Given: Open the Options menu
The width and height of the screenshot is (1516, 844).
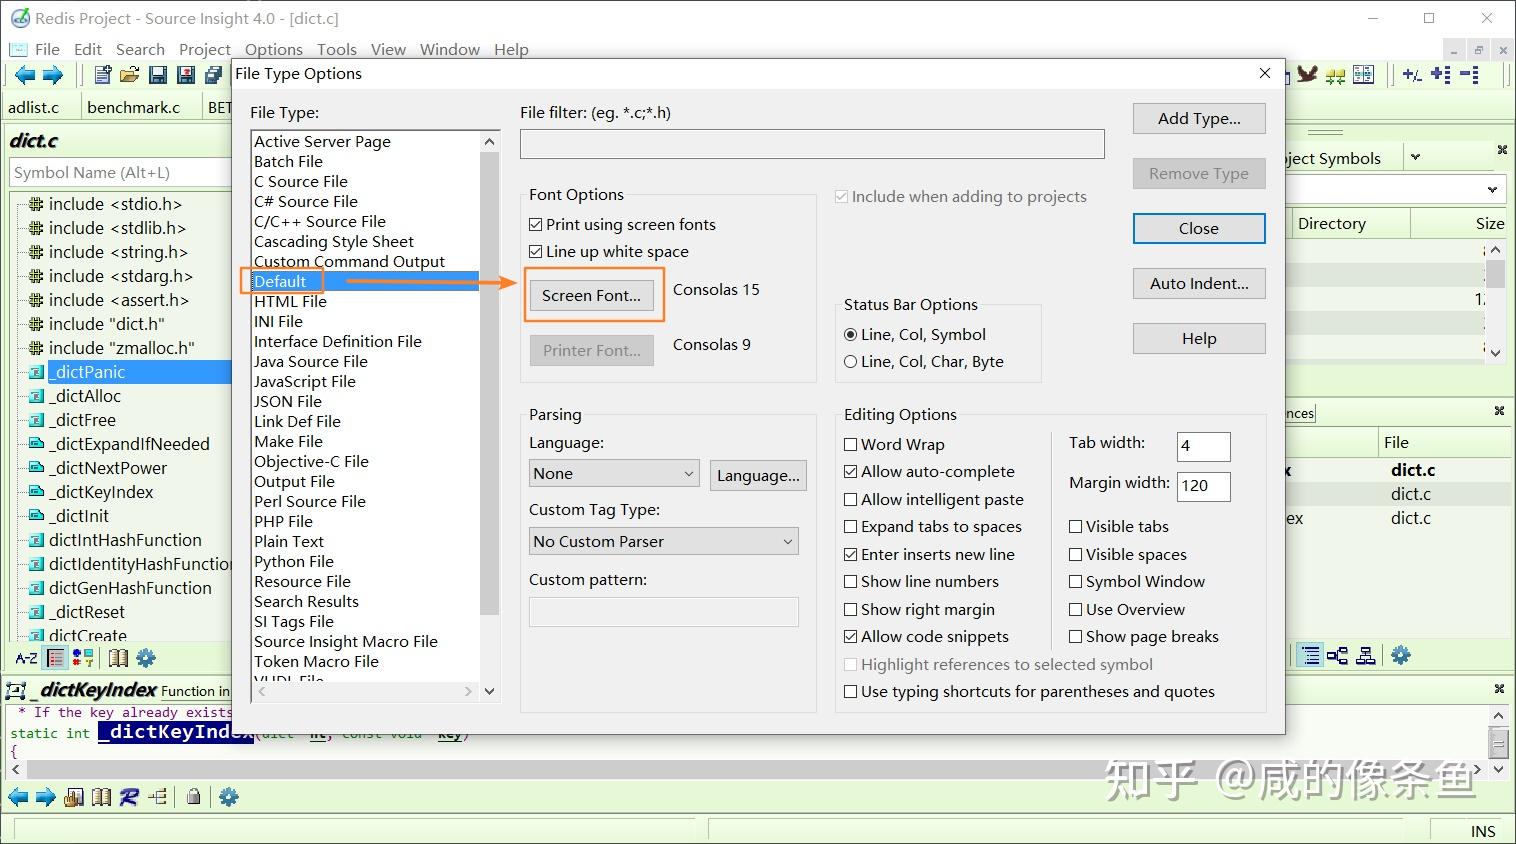Looking at the screenshot, I should pos(274,49).
